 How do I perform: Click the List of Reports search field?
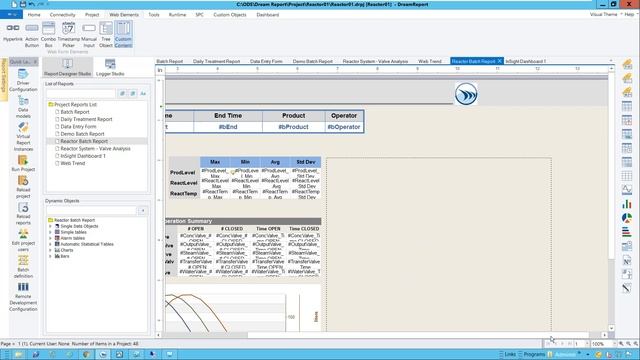tap(81, 93)
